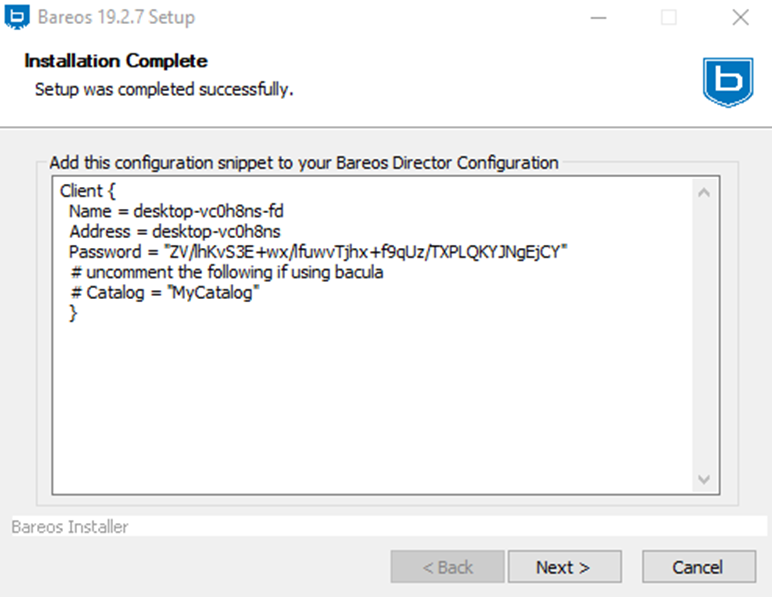Close the Bareos Setup window
The image size is (772, 597).
tap(740, 17)
